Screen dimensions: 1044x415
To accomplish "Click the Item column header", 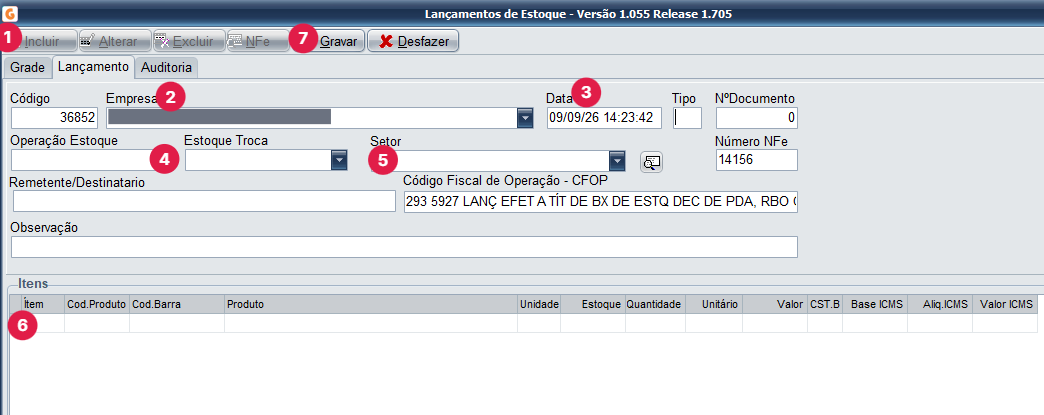I will pyautogui.click(x=43, y=304).
